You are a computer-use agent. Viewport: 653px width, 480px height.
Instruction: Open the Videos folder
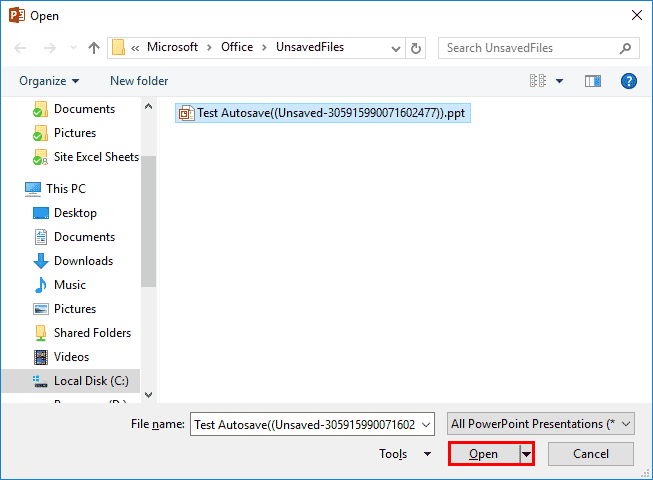(61, 357)
